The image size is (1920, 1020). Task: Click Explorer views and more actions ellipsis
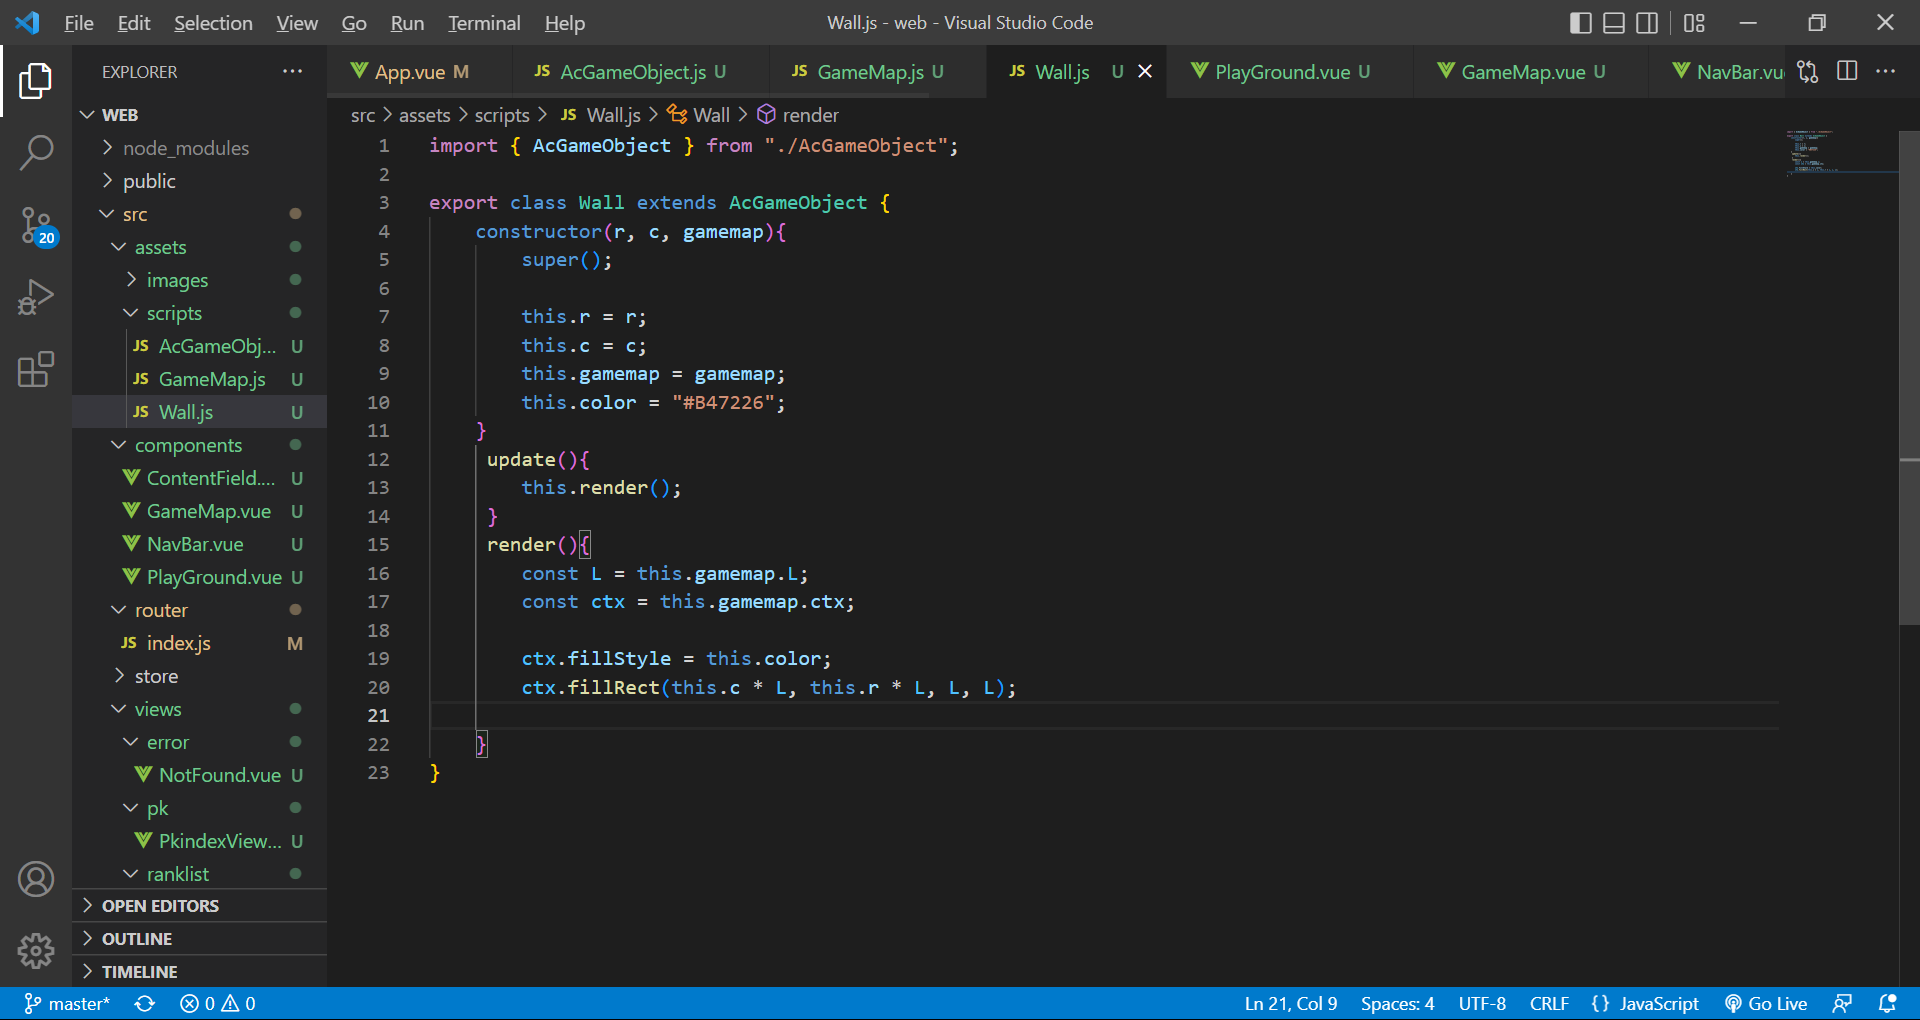click(x=292, y=71)
